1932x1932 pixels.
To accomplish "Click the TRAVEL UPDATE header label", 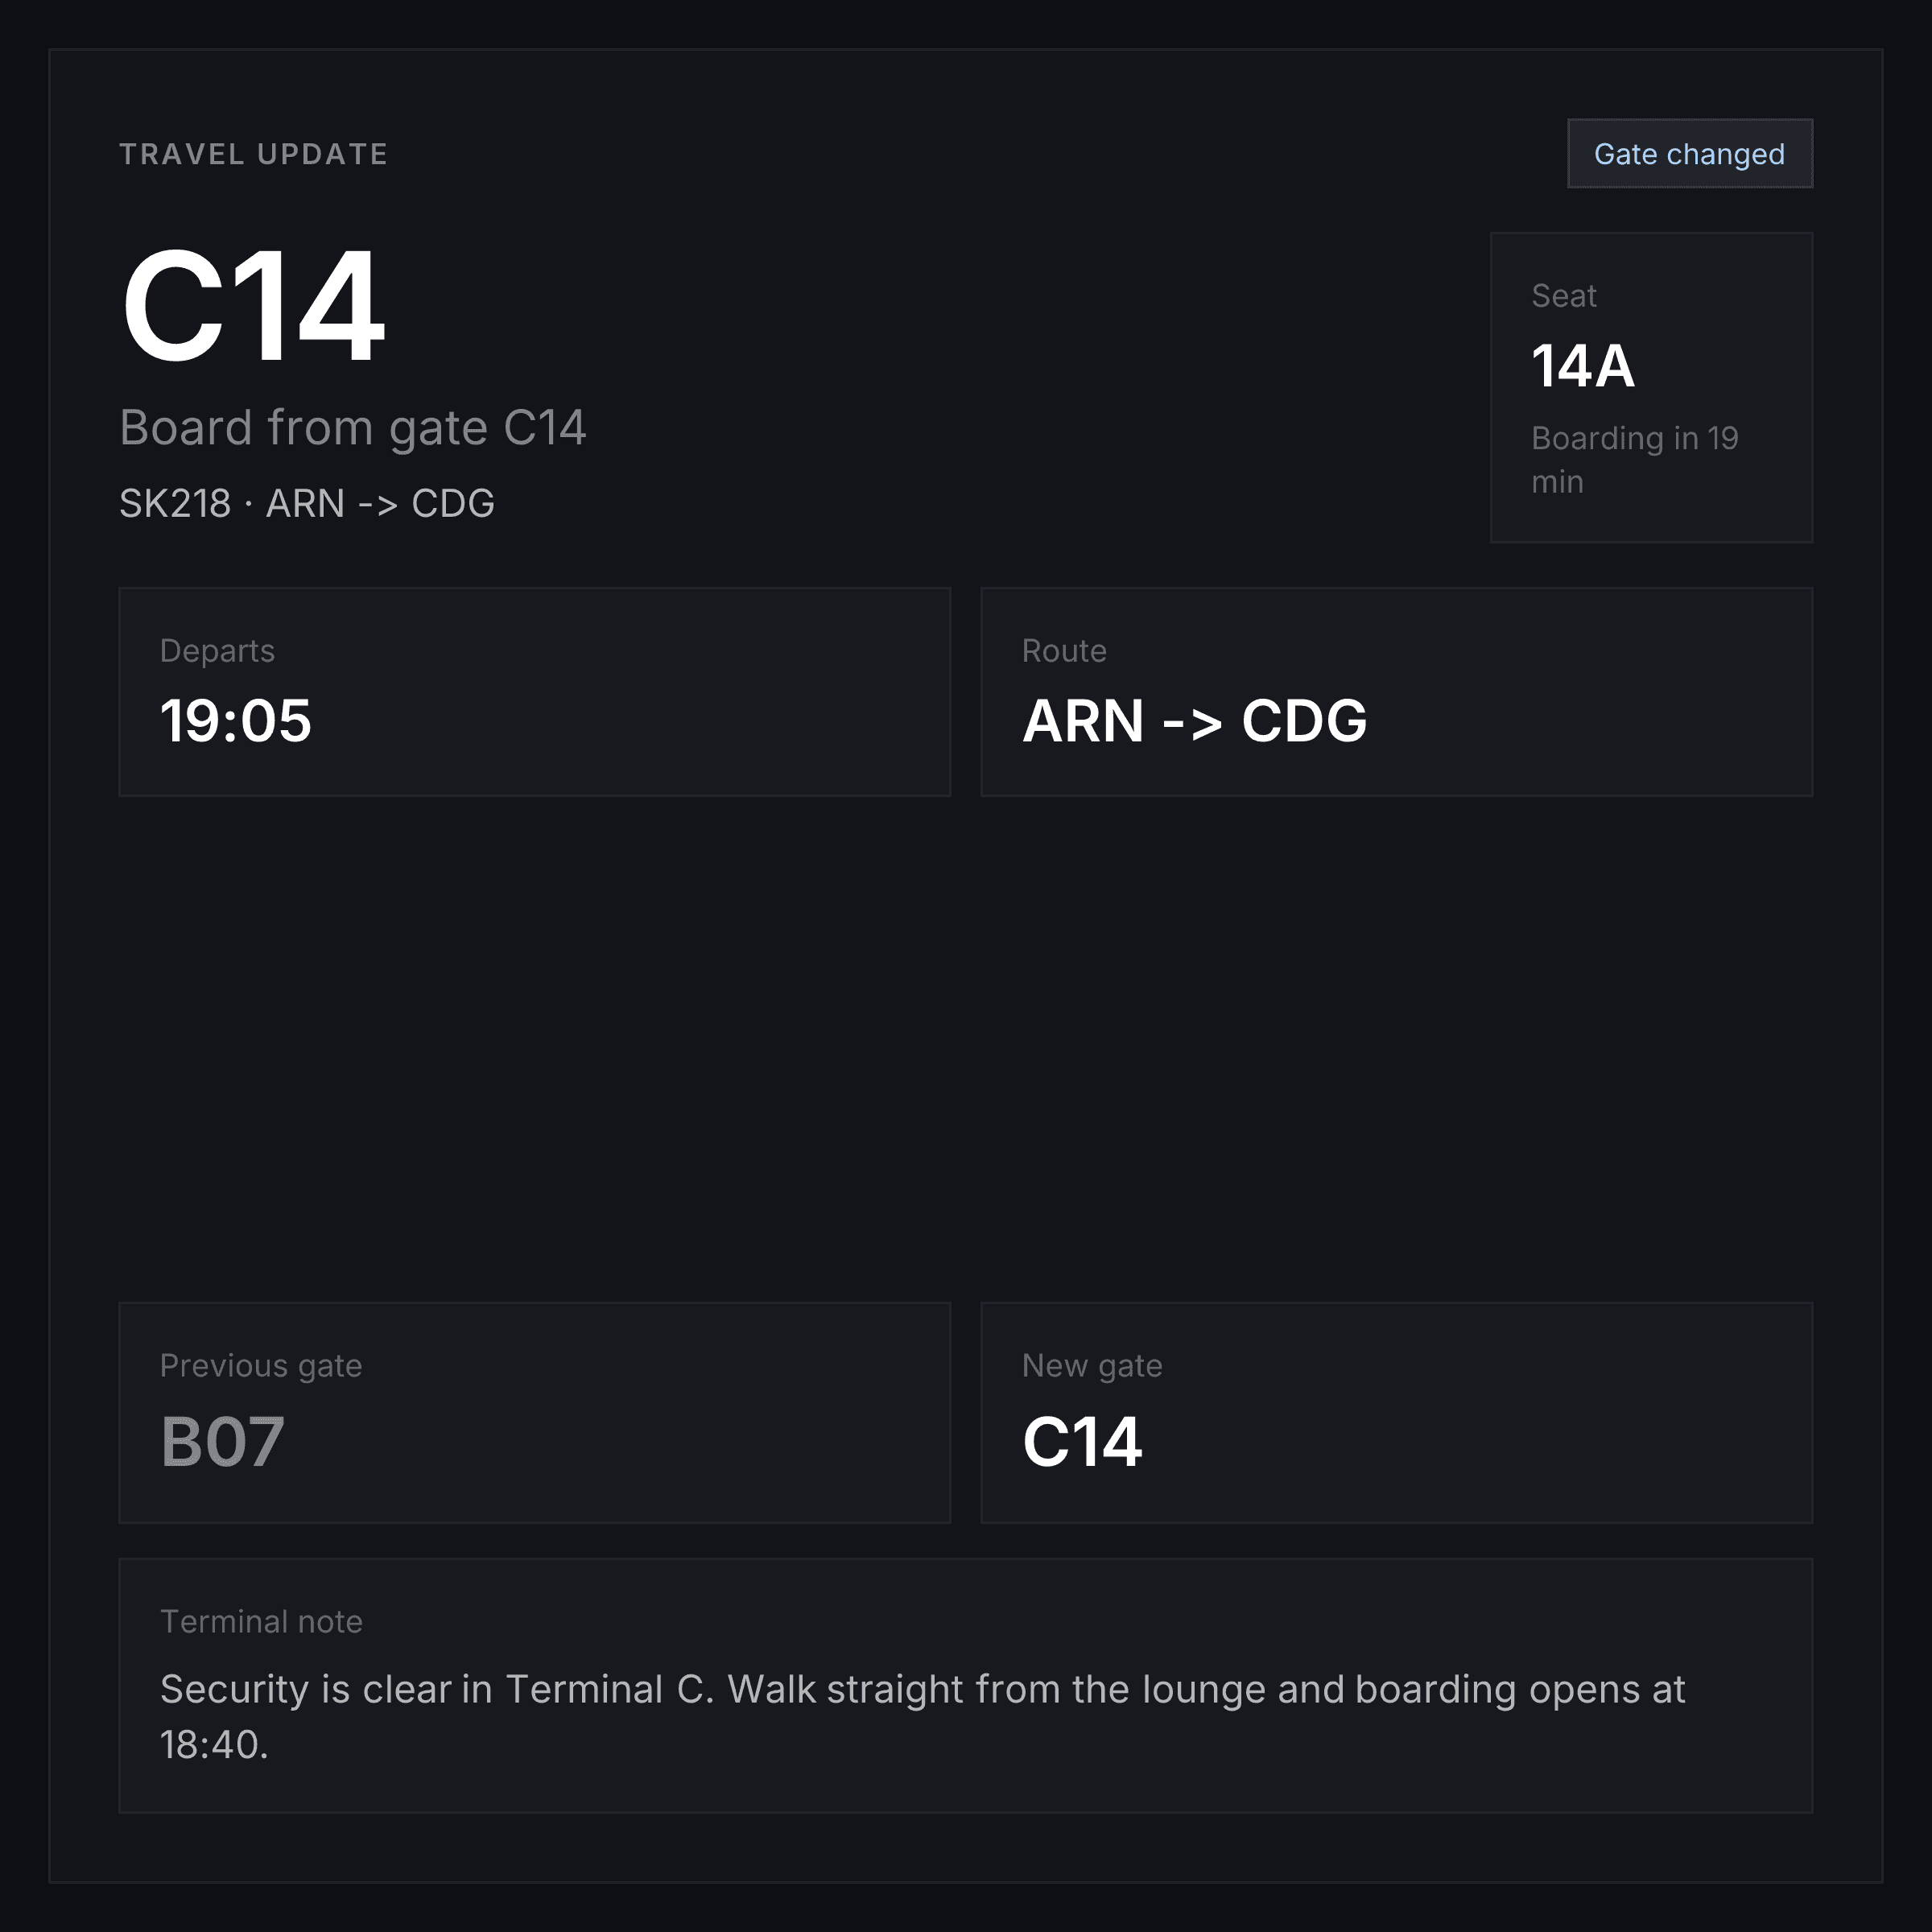I will (254, 154).
